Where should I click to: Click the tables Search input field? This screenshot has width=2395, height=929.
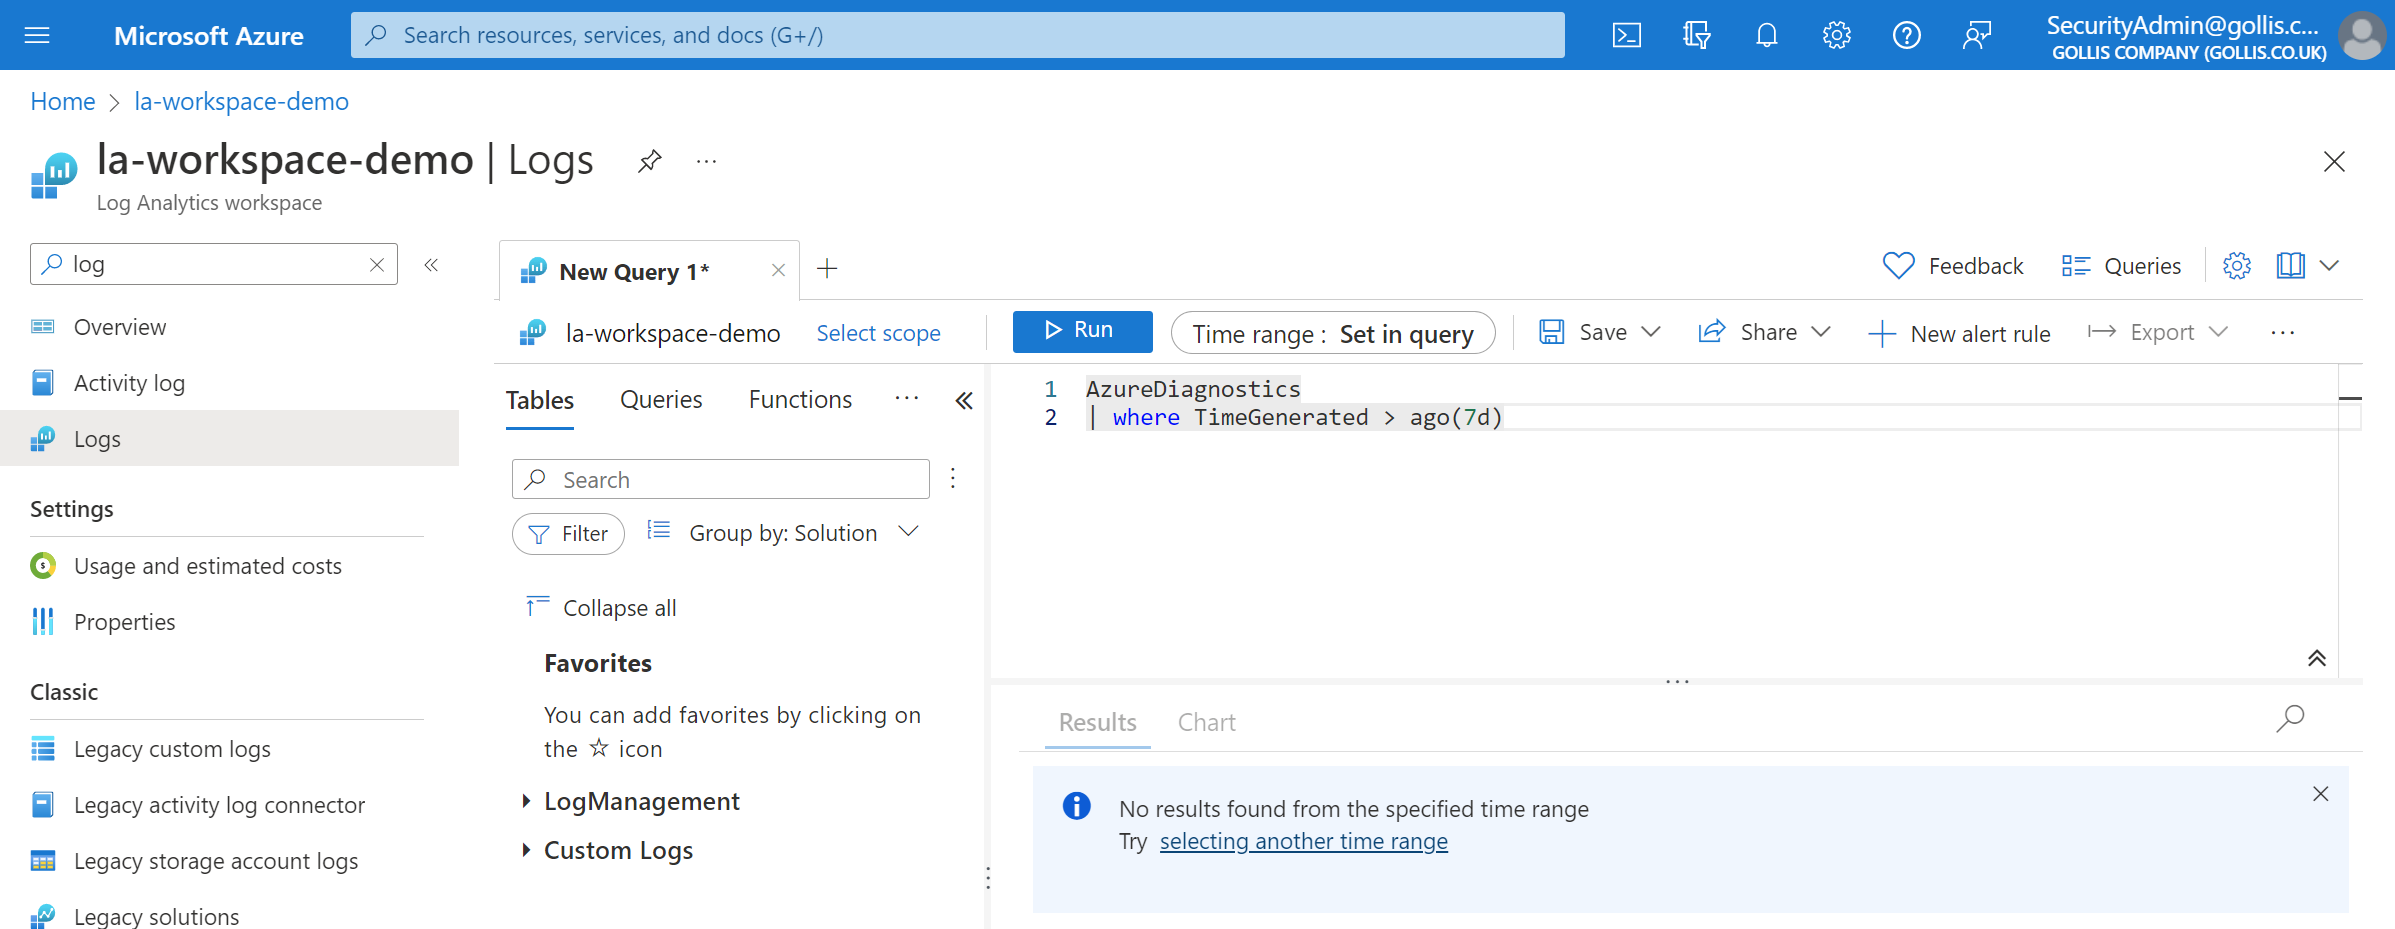[721, 480]
